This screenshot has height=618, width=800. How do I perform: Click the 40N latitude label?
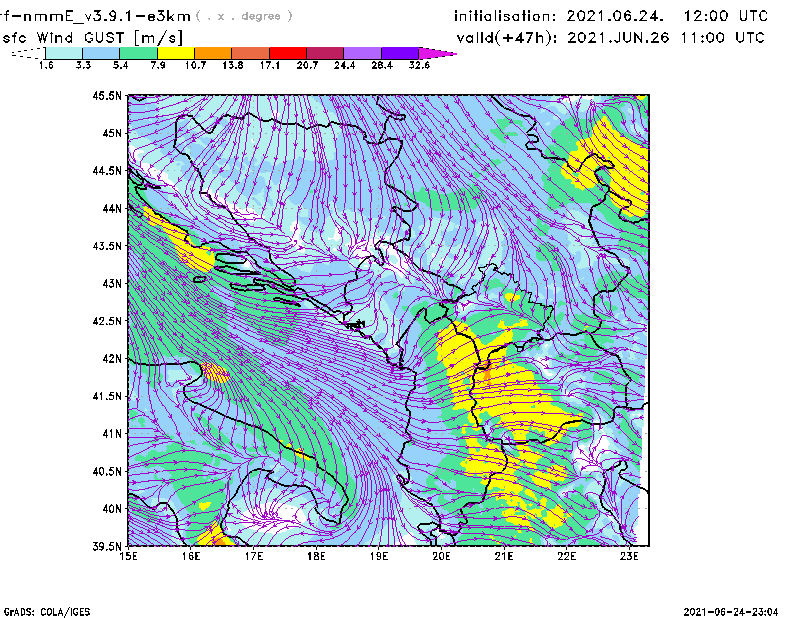(x=112, y=509)
